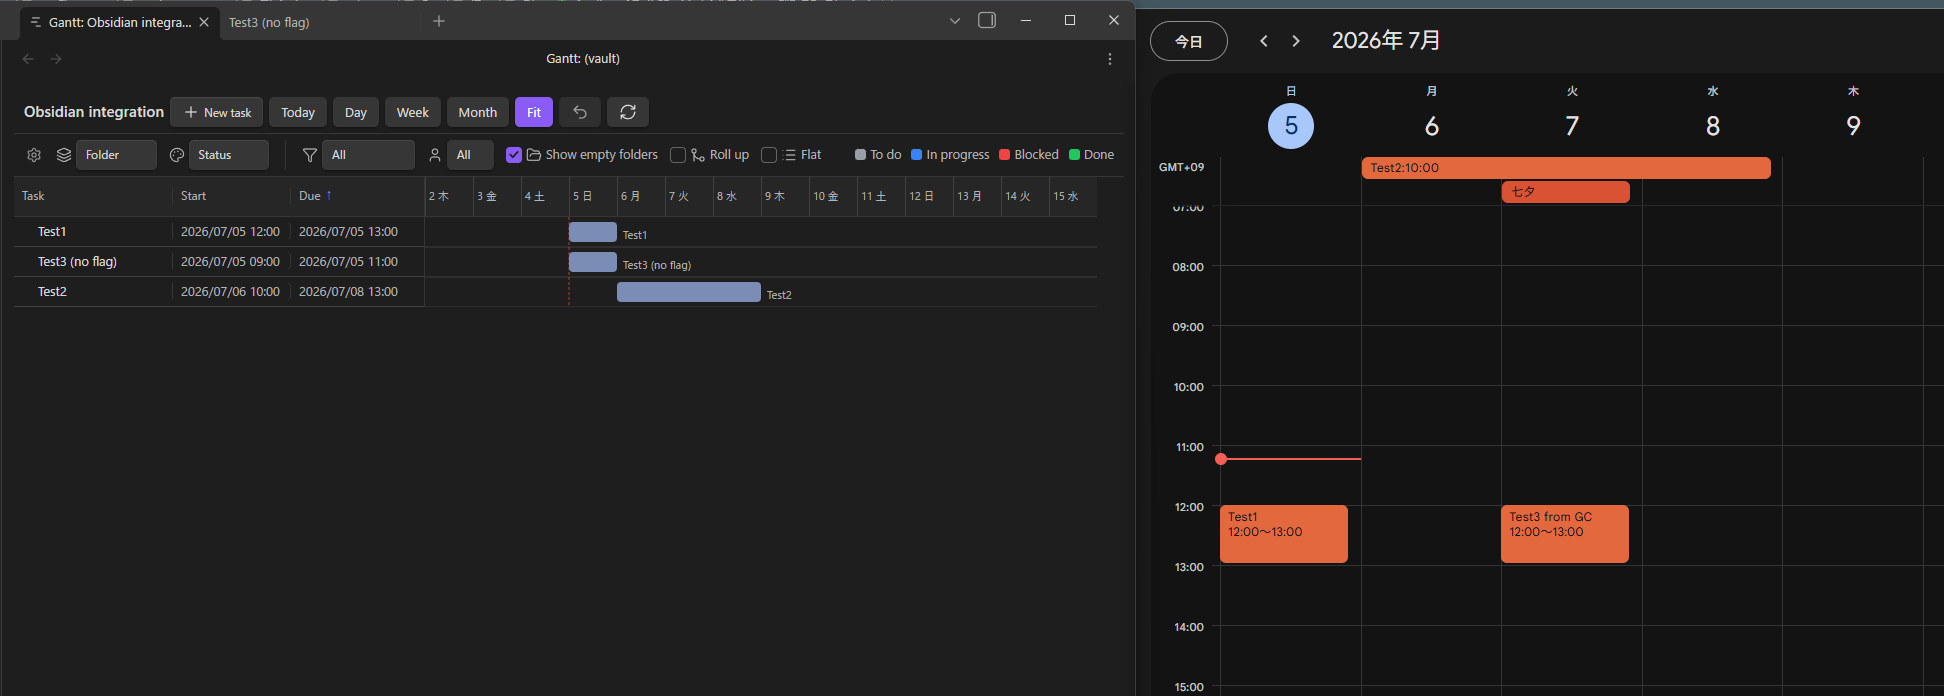Open the filter All dropdown
1944x696 pixels.
coord(368,155)
